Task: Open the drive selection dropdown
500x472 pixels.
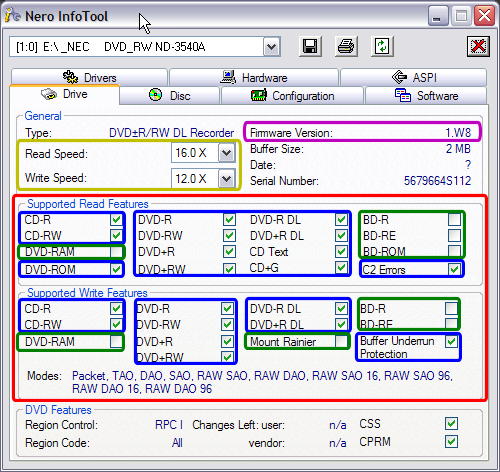Action: pos(272,47)
